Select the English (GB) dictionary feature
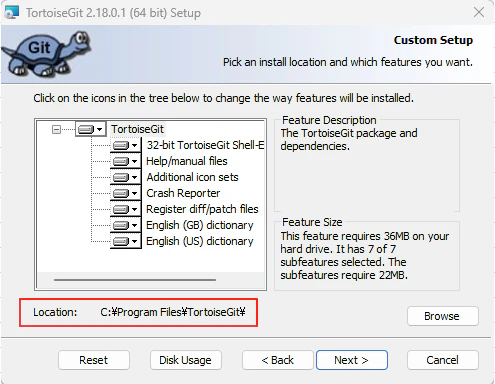The width and height of the screenshot is (495, 384). tap(200, 225)
